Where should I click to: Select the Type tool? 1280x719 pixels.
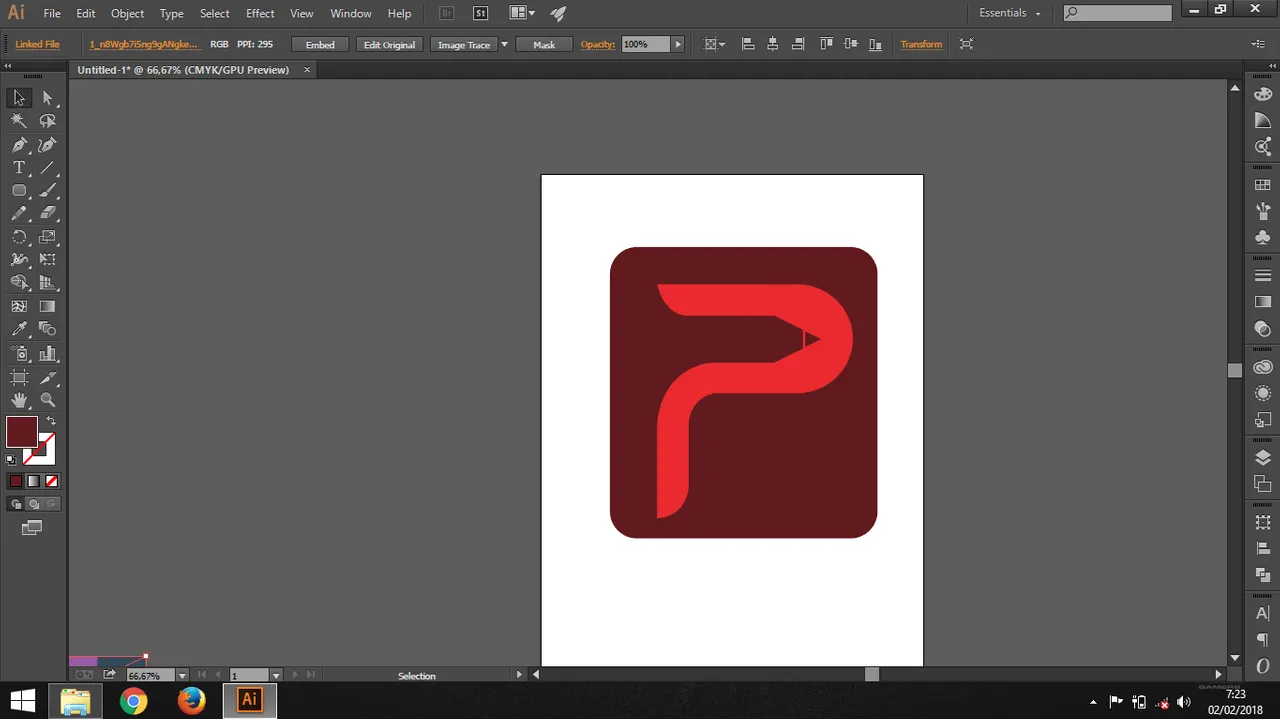19,168
